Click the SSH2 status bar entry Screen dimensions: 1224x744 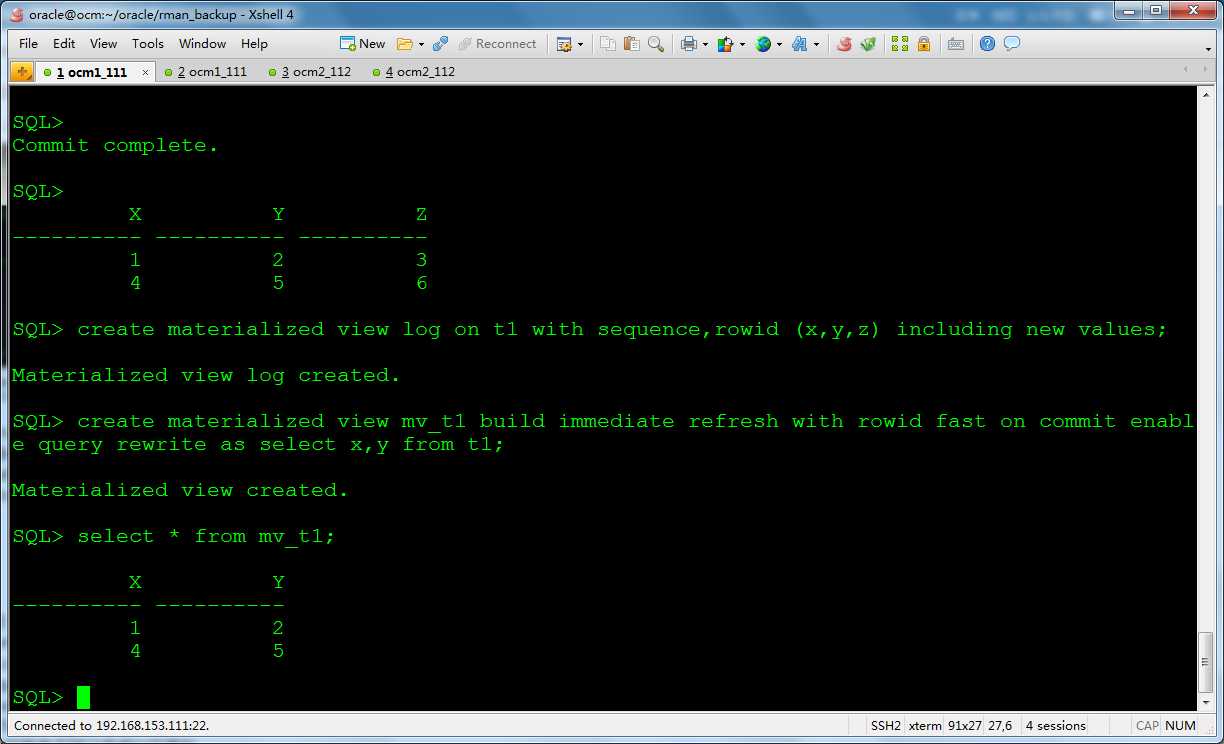[x=886, y=726]
